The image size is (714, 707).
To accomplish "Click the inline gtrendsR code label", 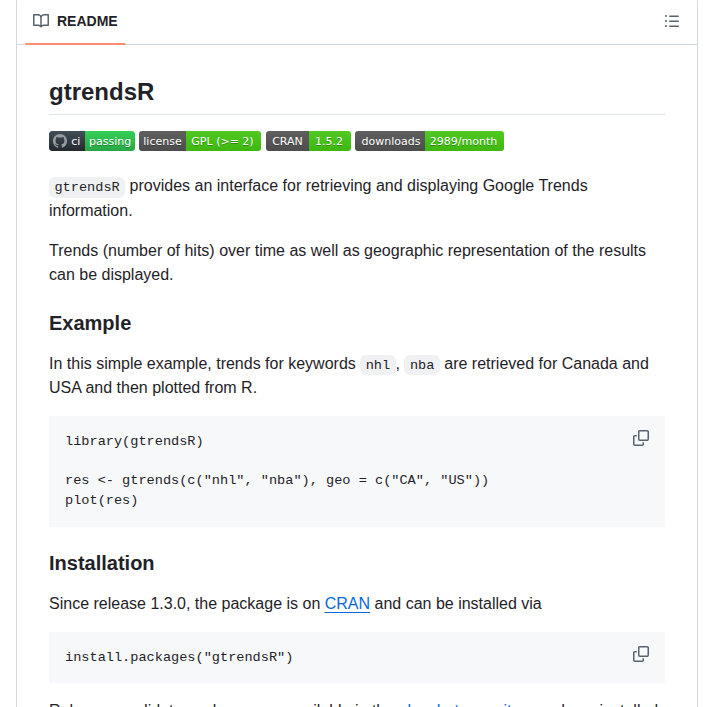I will pos(87,187).
